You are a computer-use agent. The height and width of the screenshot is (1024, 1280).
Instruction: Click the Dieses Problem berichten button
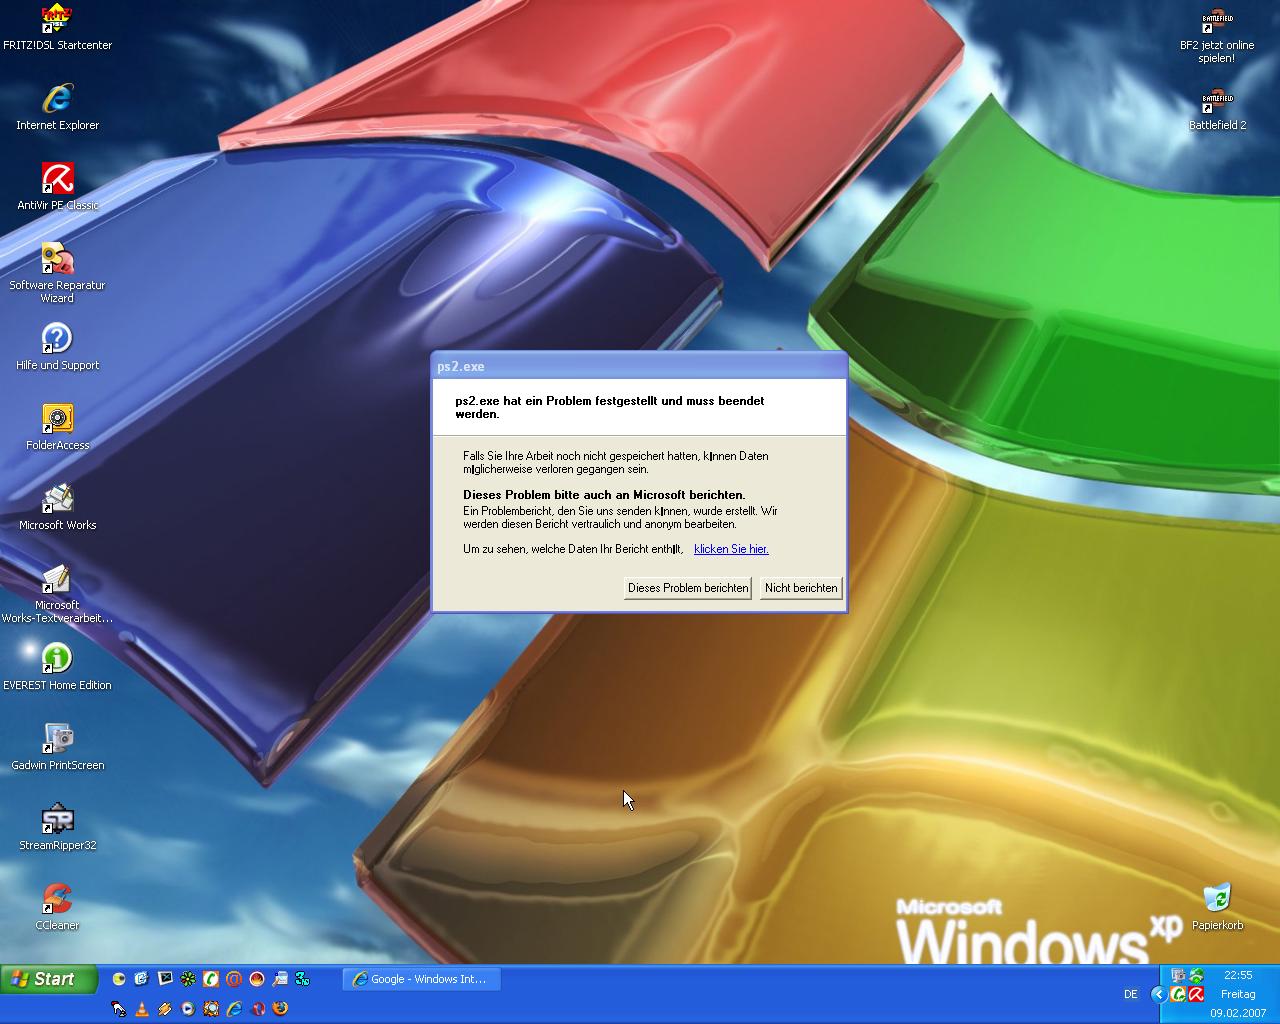(x=688, y=588)
